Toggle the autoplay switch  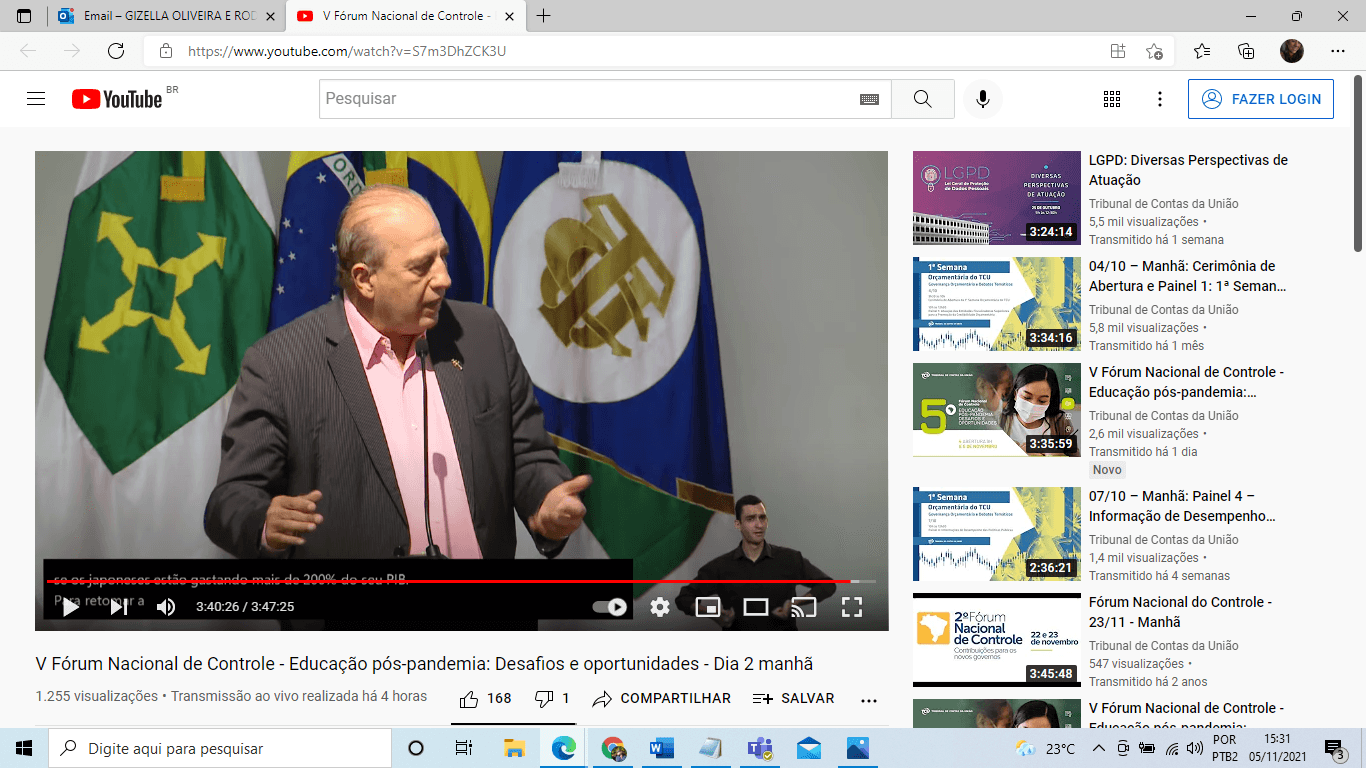pos(610,606)
